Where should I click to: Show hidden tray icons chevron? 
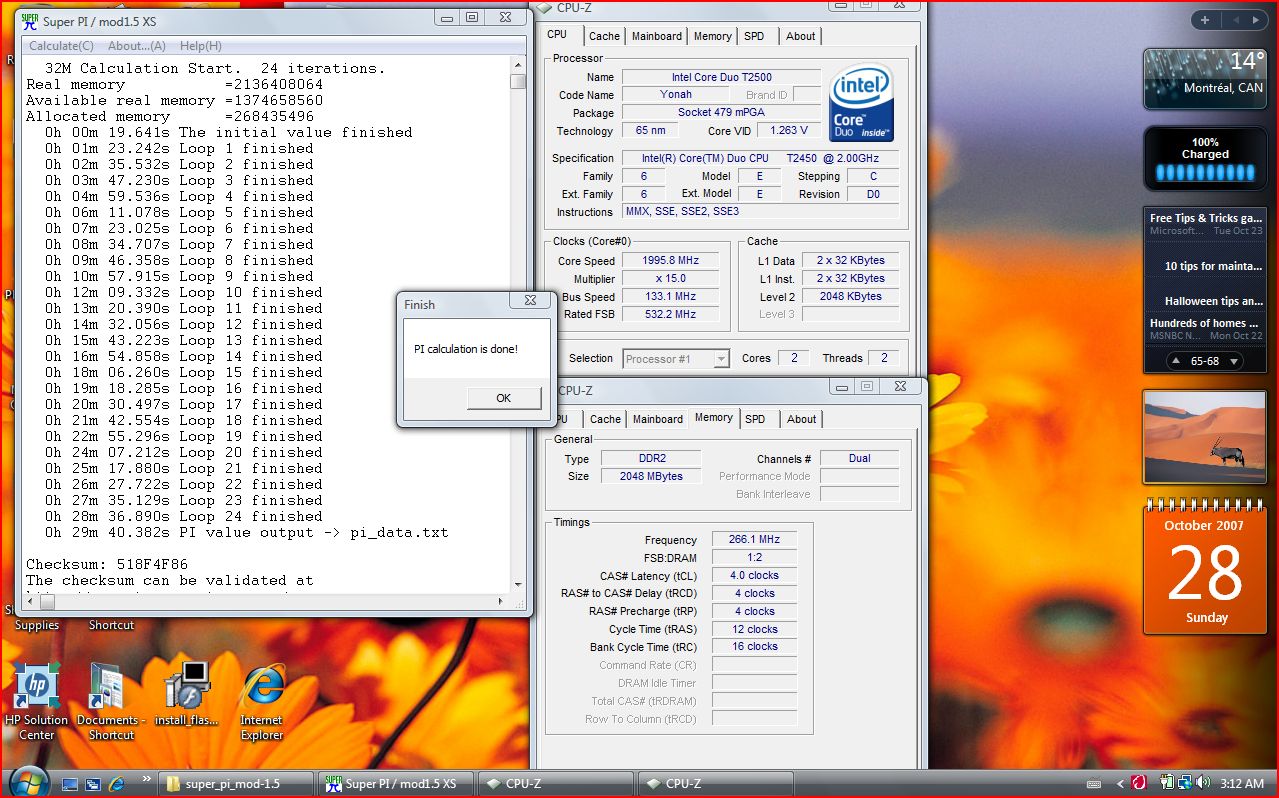tap(1120, 783)
